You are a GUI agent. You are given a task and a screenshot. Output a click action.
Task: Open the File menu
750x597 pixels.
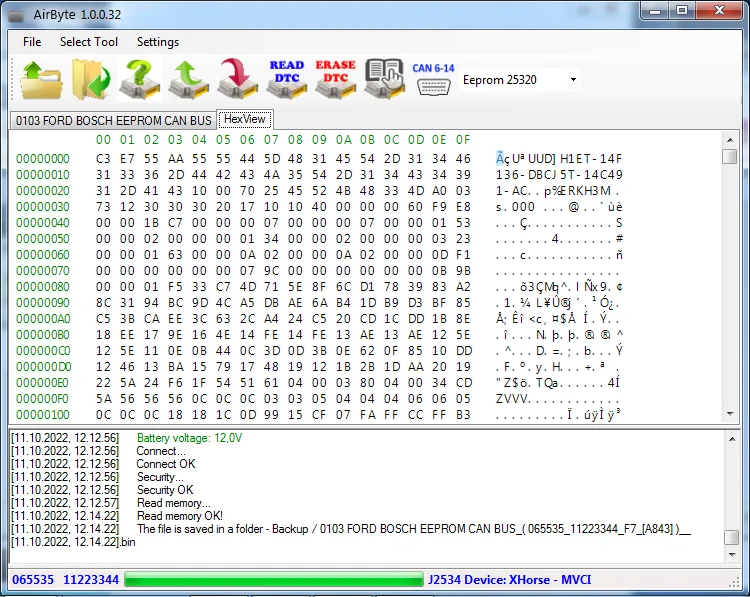point(32,42)
